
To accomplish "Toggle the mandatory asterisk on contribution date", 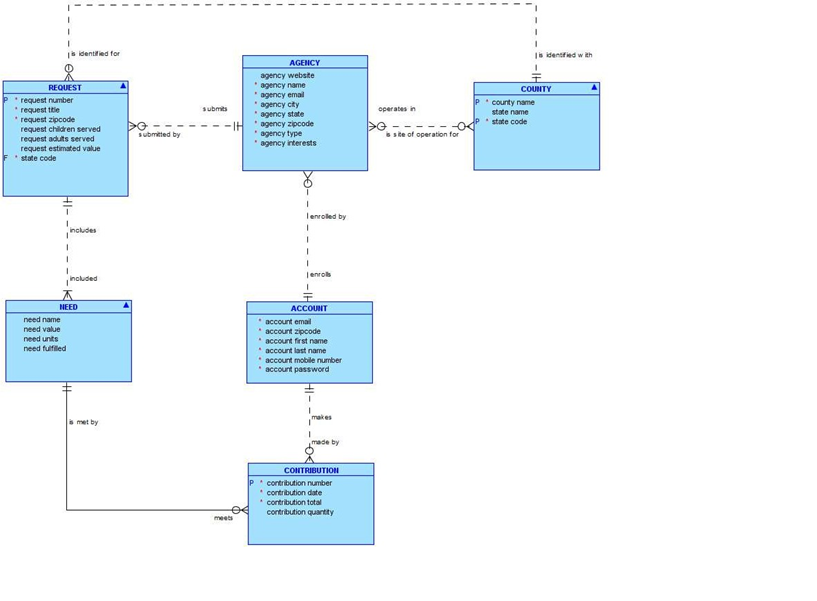I will 259,492.
